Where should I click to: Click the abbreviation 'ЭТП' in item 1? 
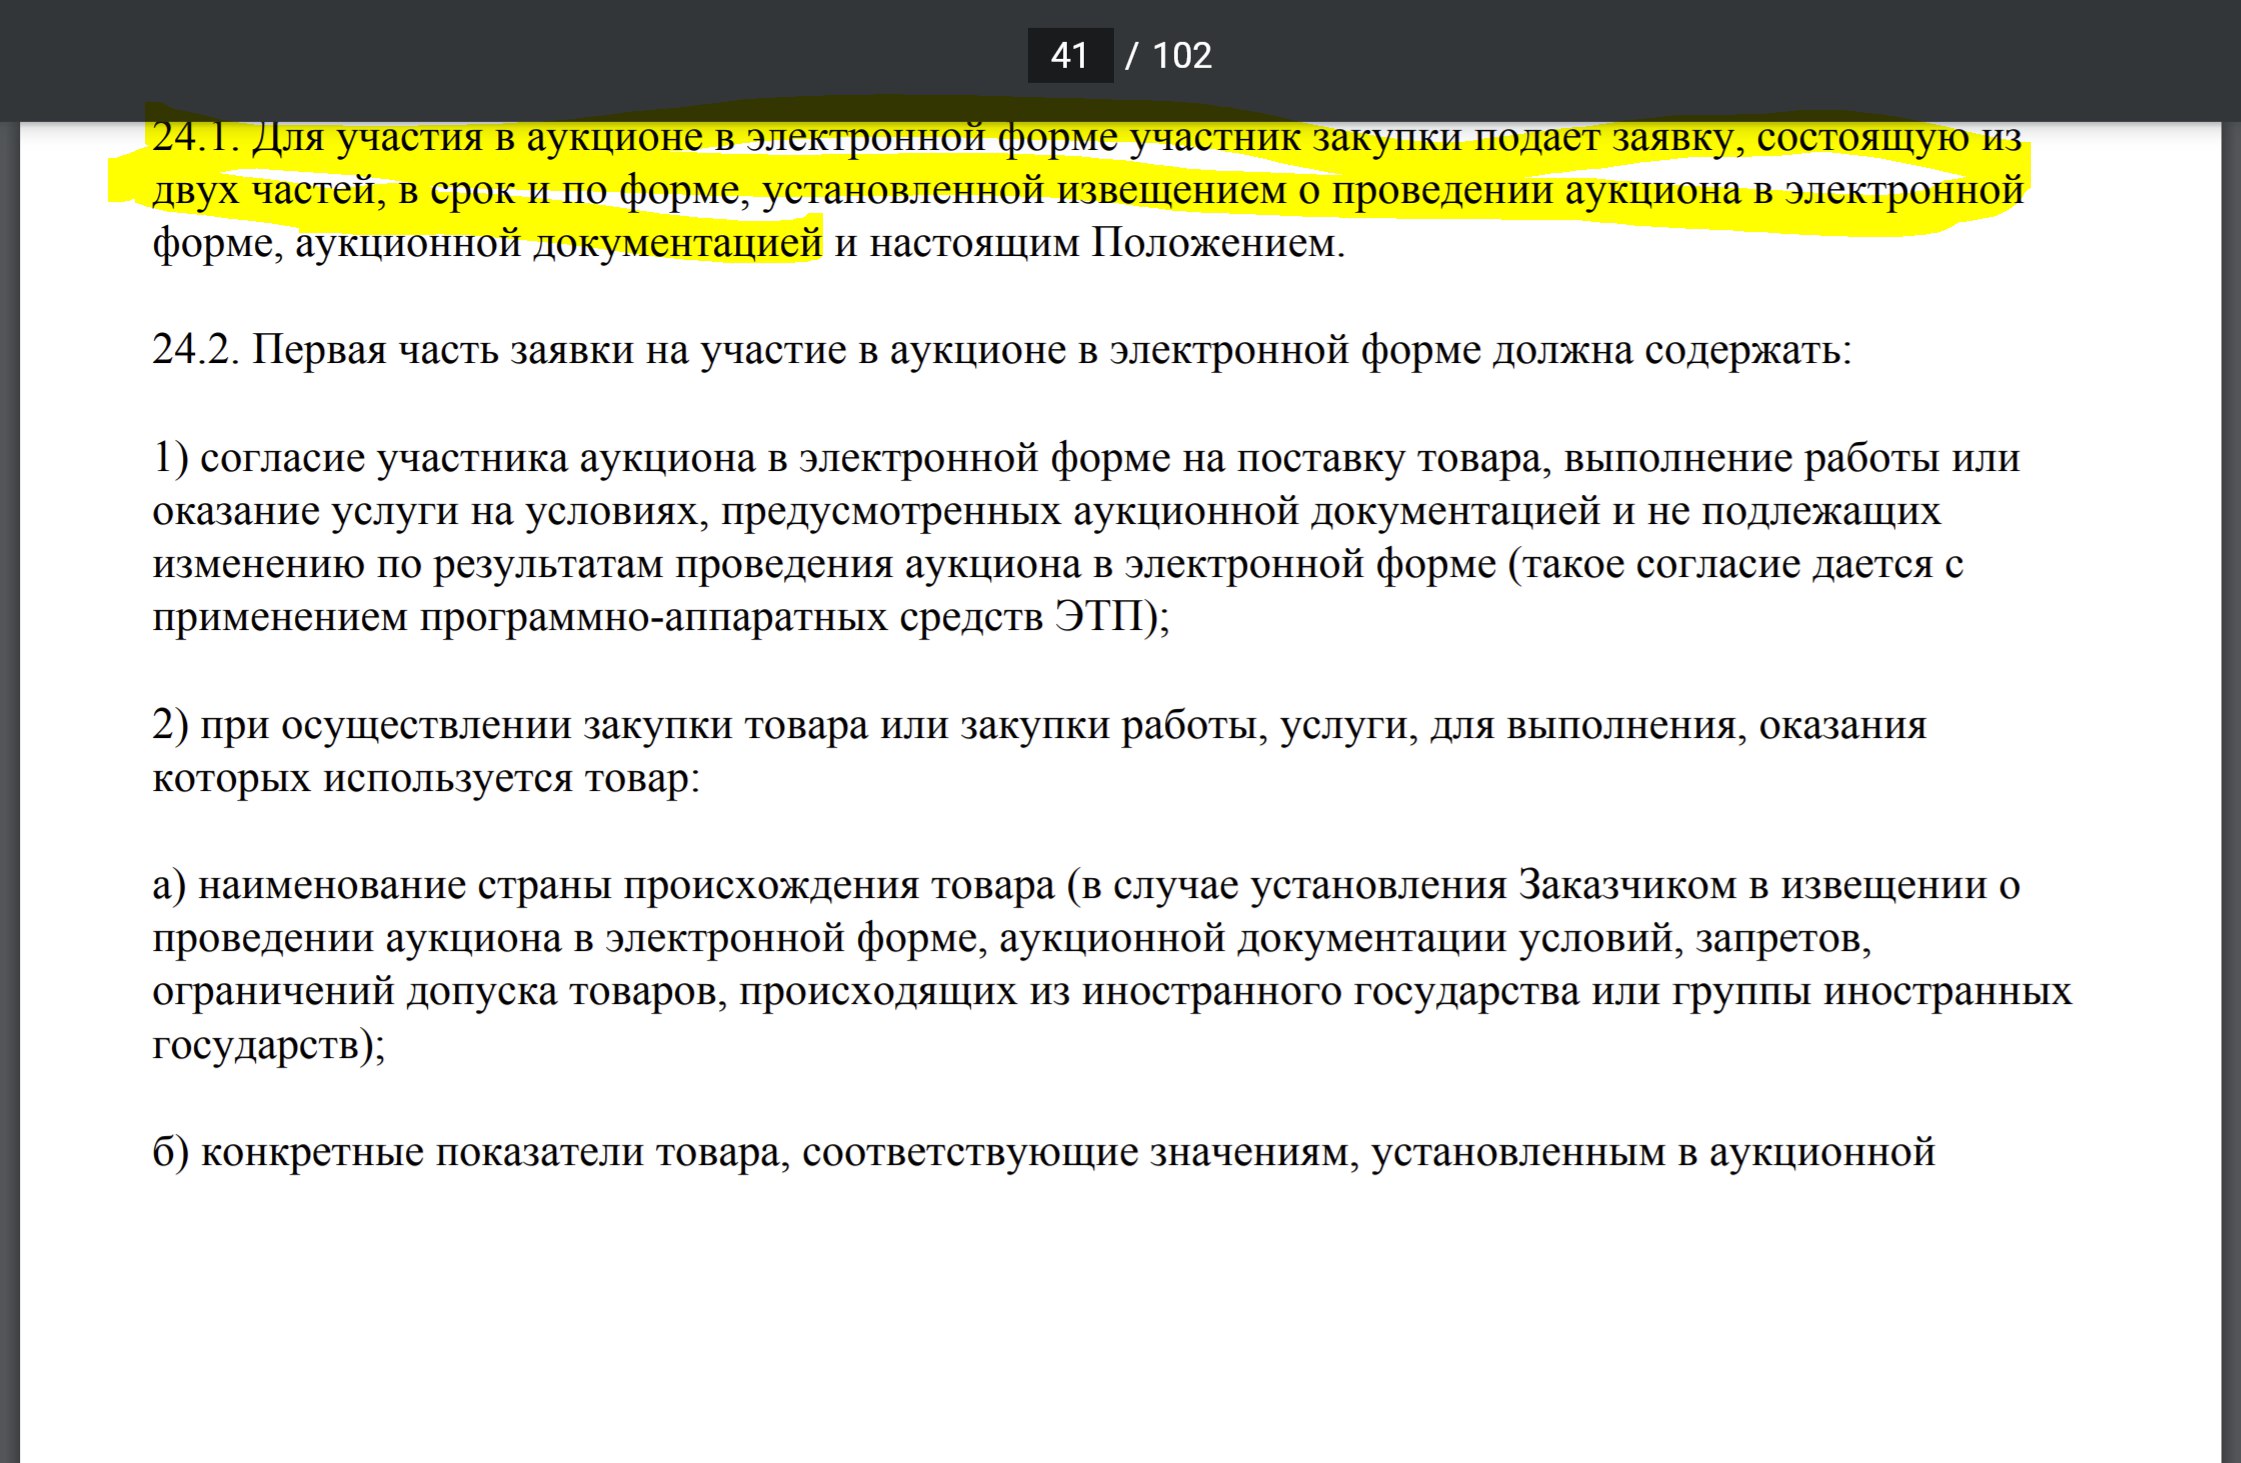[1099, 617]
